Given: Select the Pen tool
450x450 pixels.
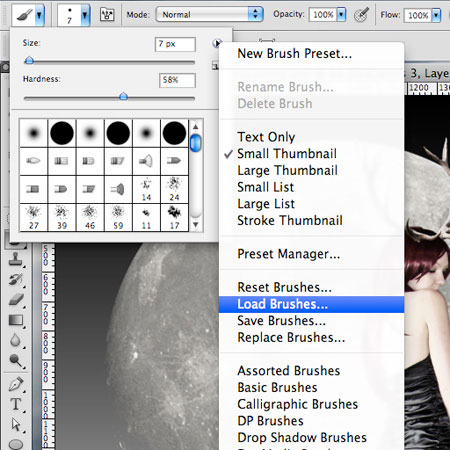Looking at the screenshot, I should click(15, 384).
